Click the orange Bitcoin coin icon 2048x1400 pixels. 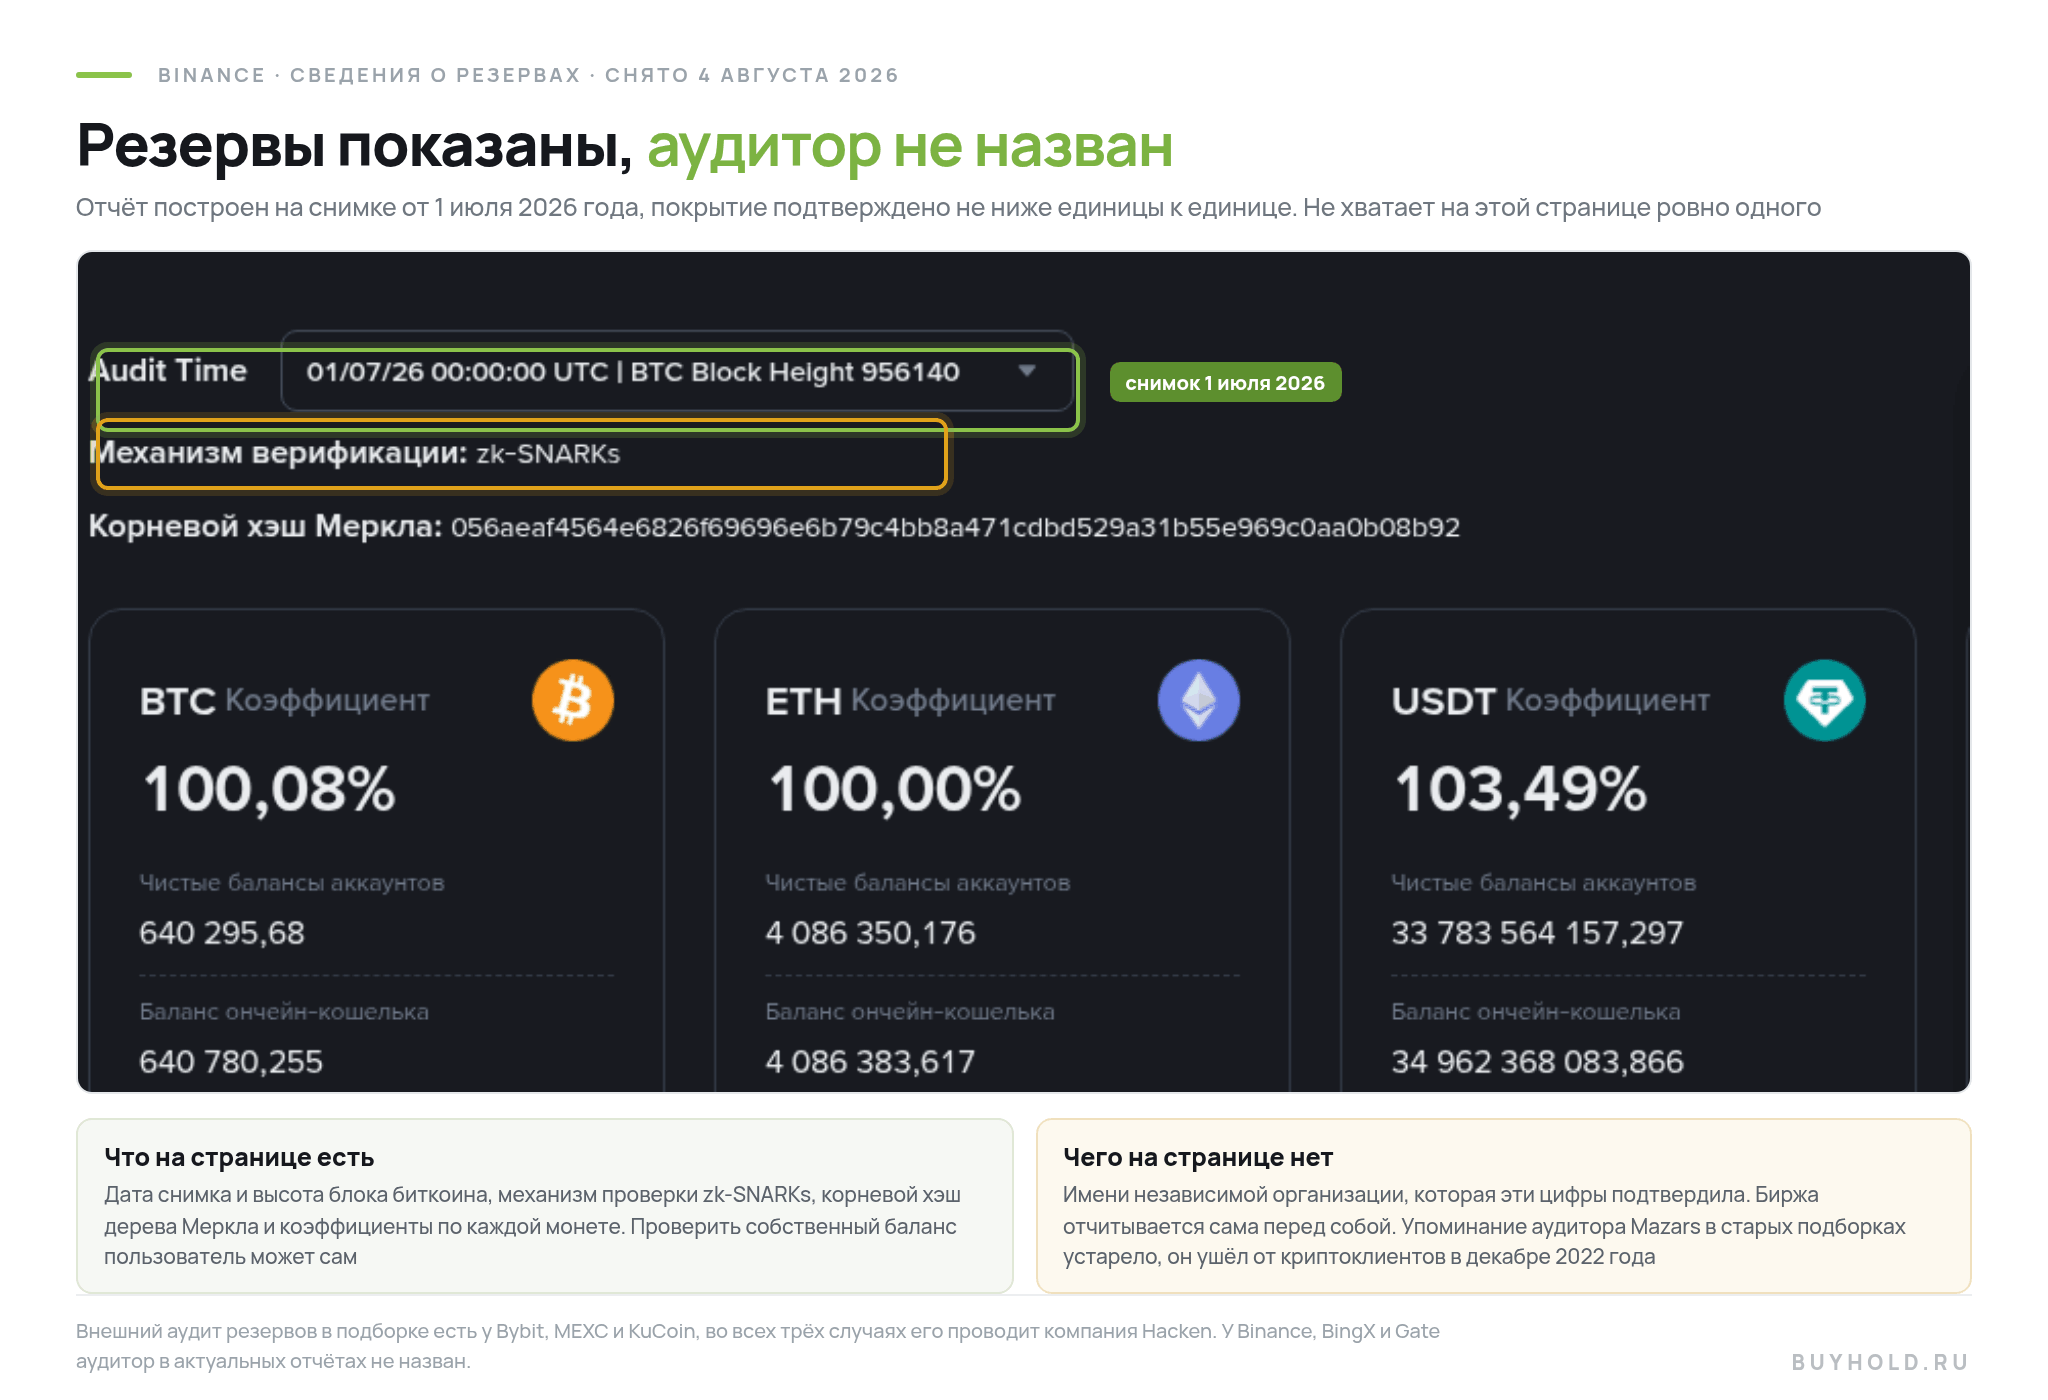573,700
